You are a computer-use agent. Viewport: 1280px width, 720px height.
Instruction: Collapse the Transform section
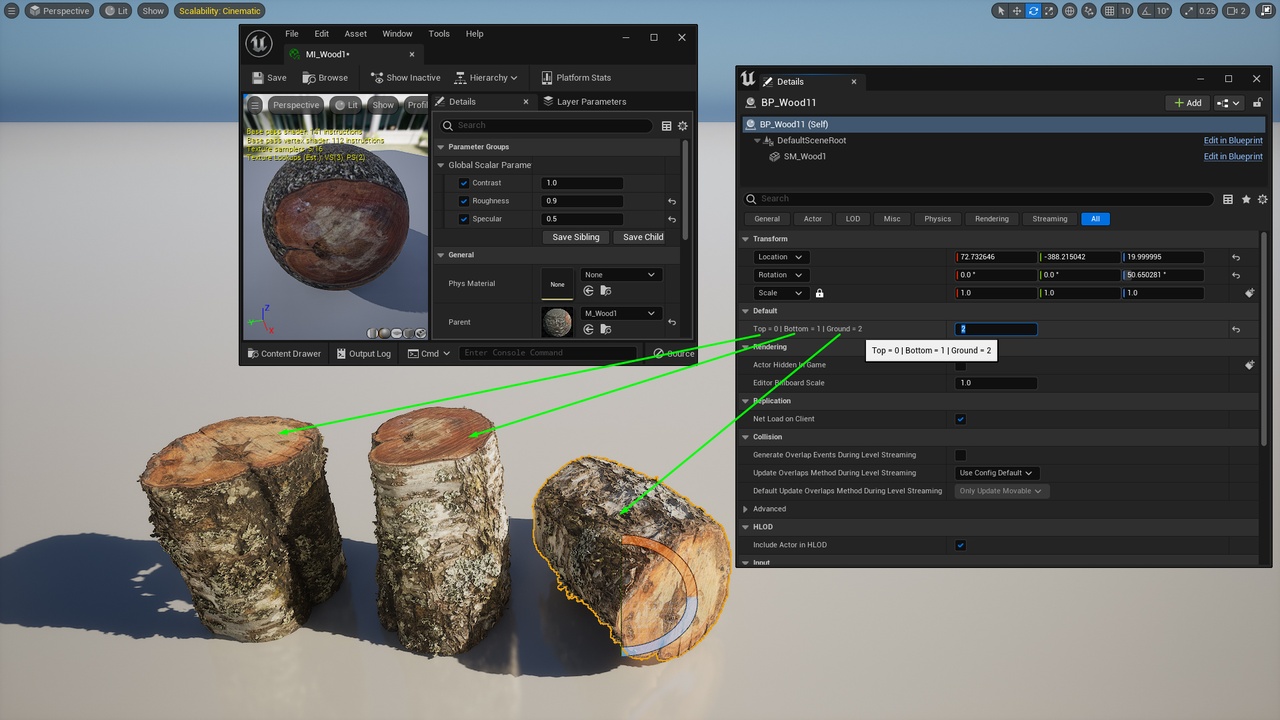(746, 239)
